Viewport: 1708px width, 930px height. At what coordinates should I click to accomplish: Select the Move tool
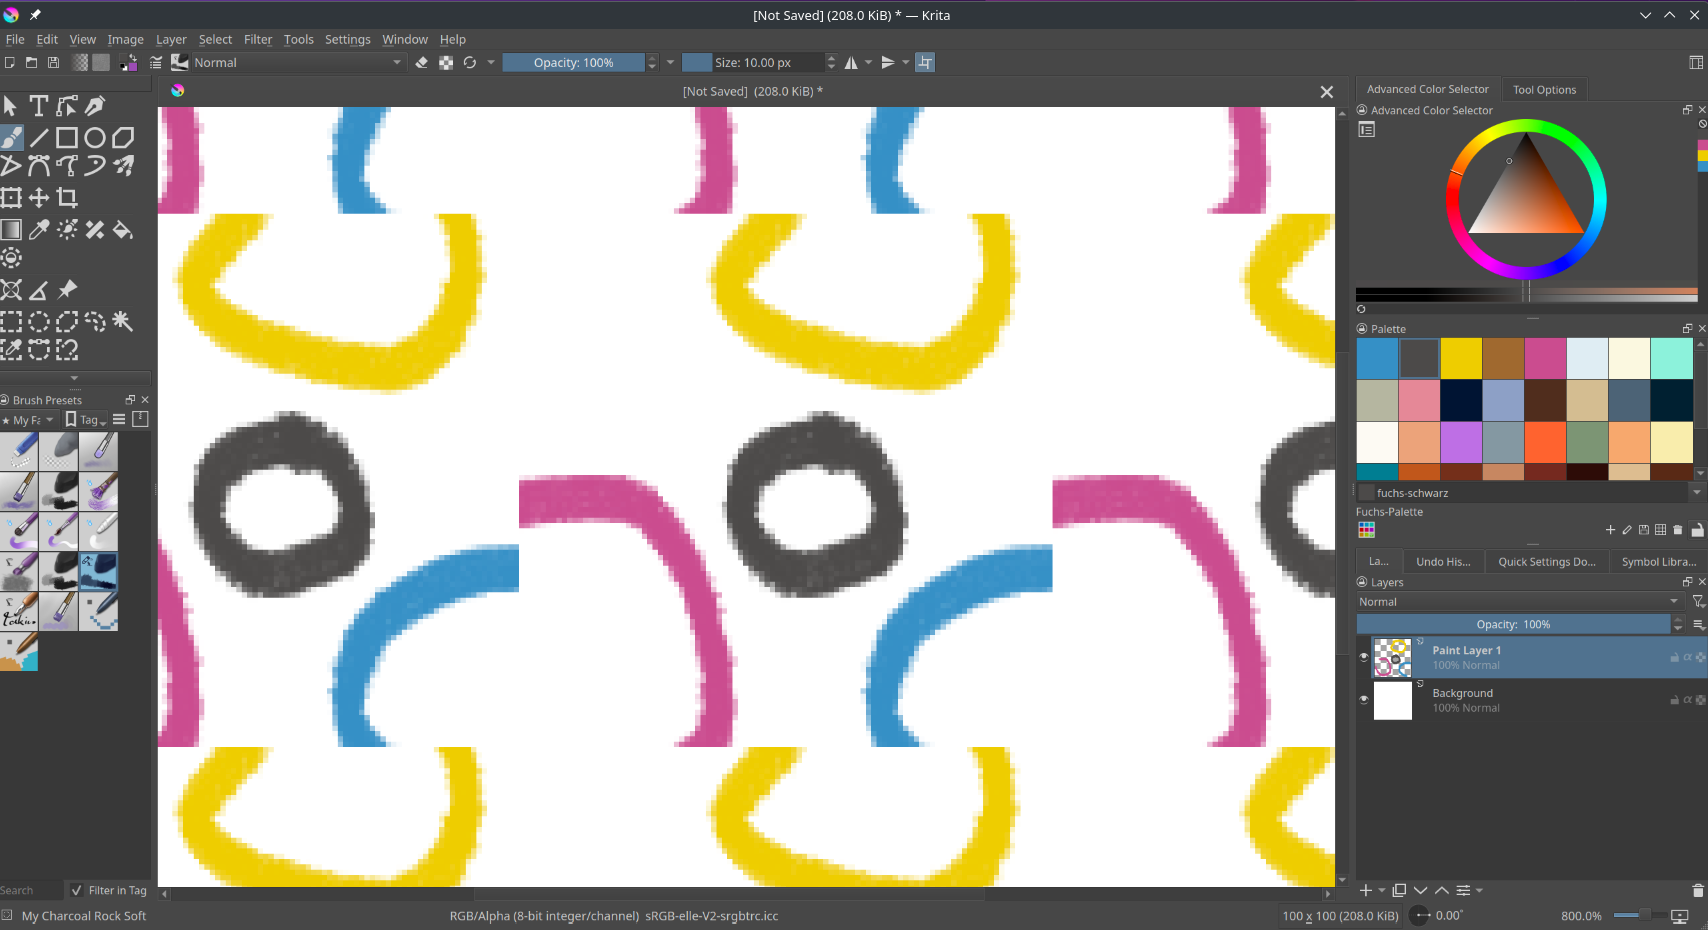[x=39, y=198]
